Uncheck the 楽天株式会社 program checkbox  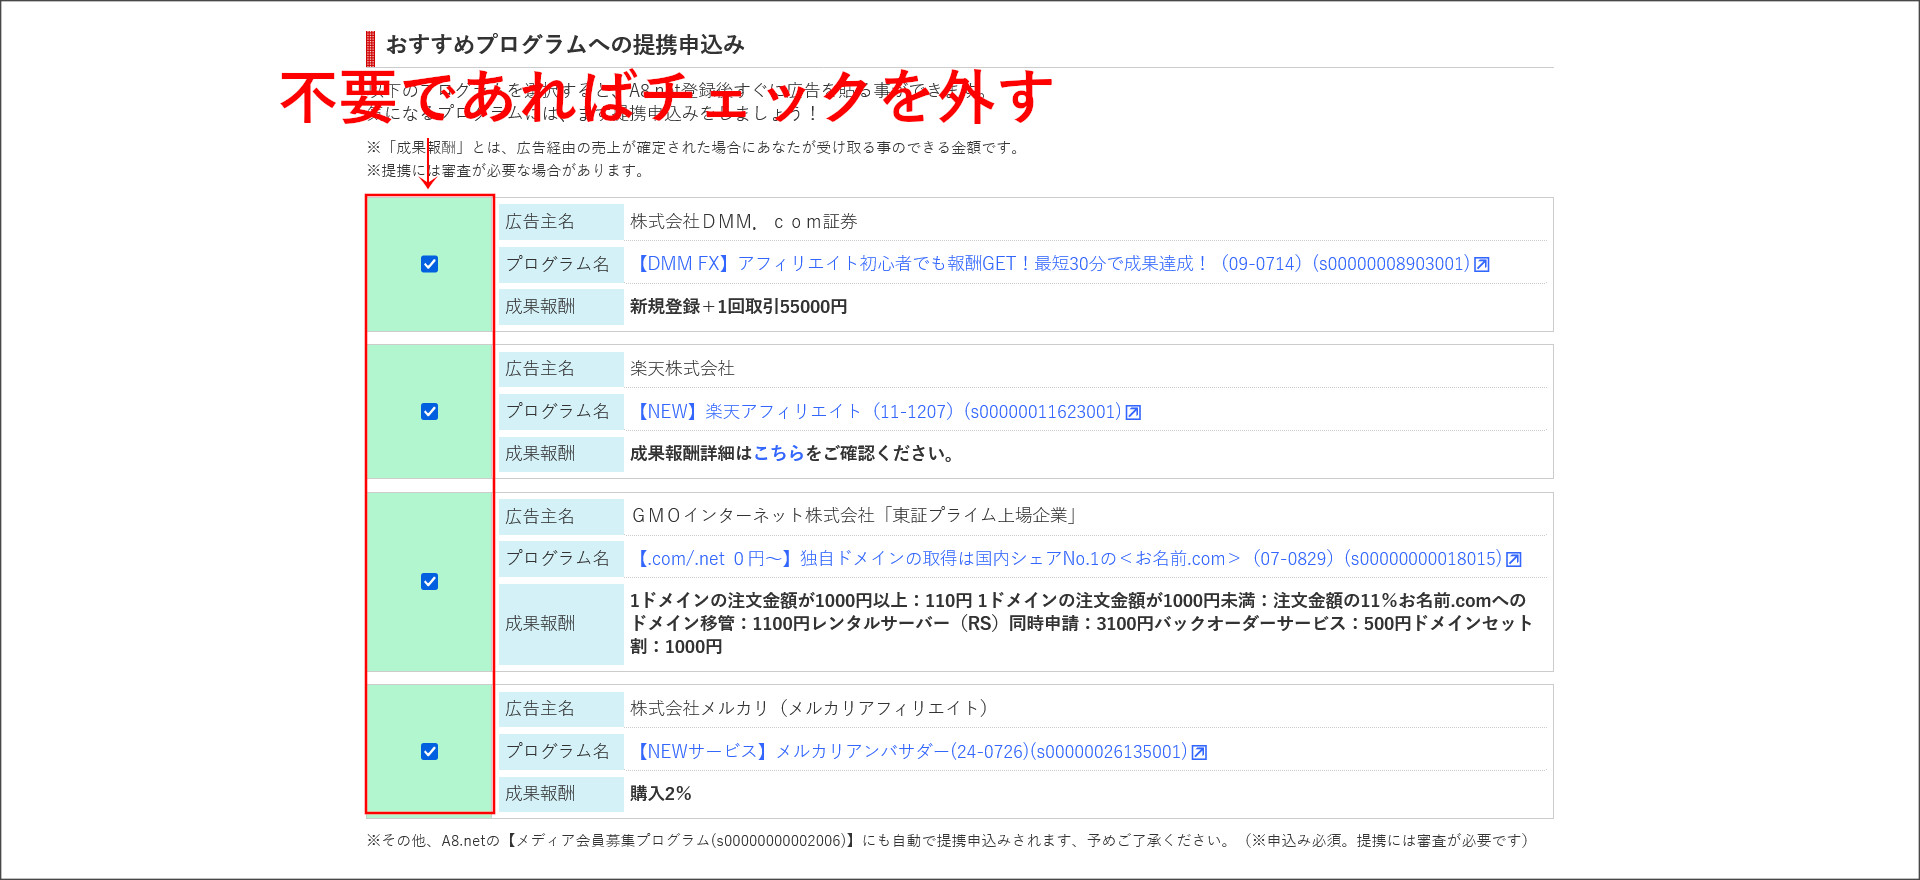pyautogui.click(x=429, y=411)
